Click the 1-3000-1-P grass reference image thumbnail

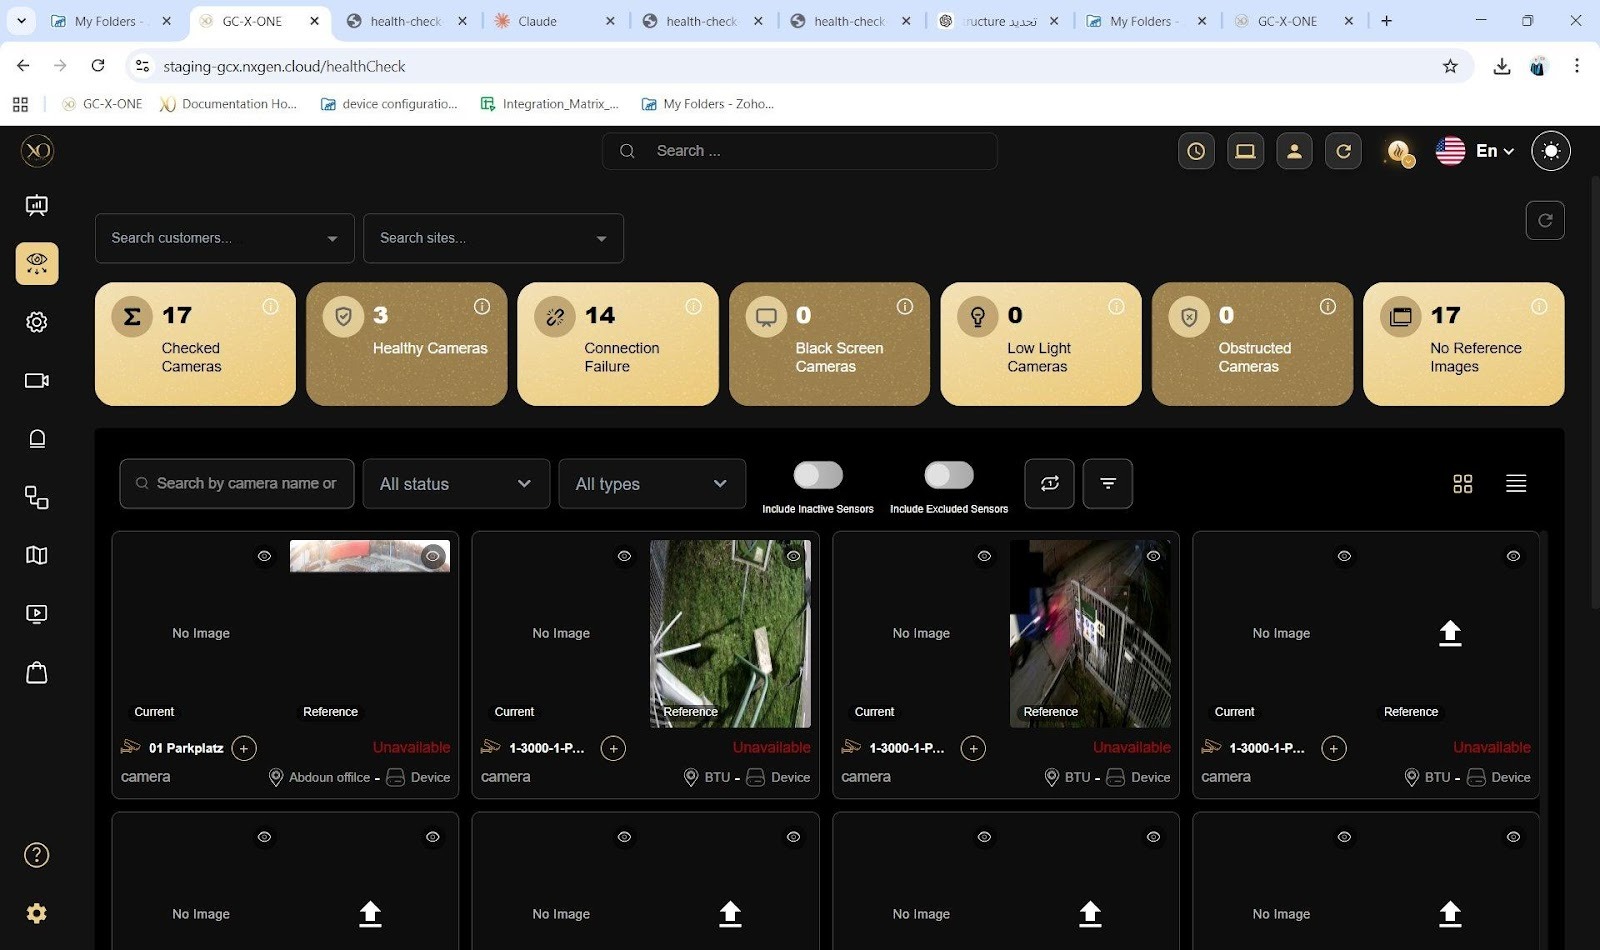[730, 633]
